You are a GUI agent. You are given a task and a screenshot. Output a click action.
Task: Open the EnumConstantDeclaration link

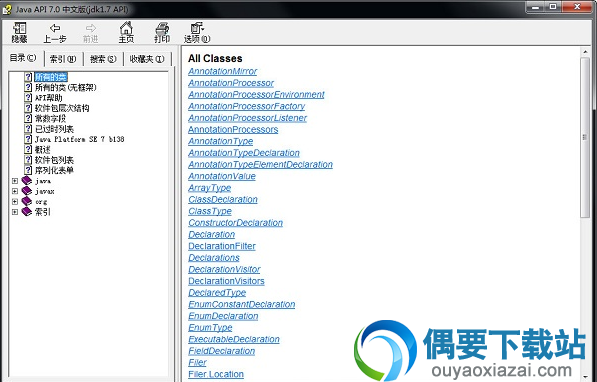pyautogui.click(x=242, y=304)
